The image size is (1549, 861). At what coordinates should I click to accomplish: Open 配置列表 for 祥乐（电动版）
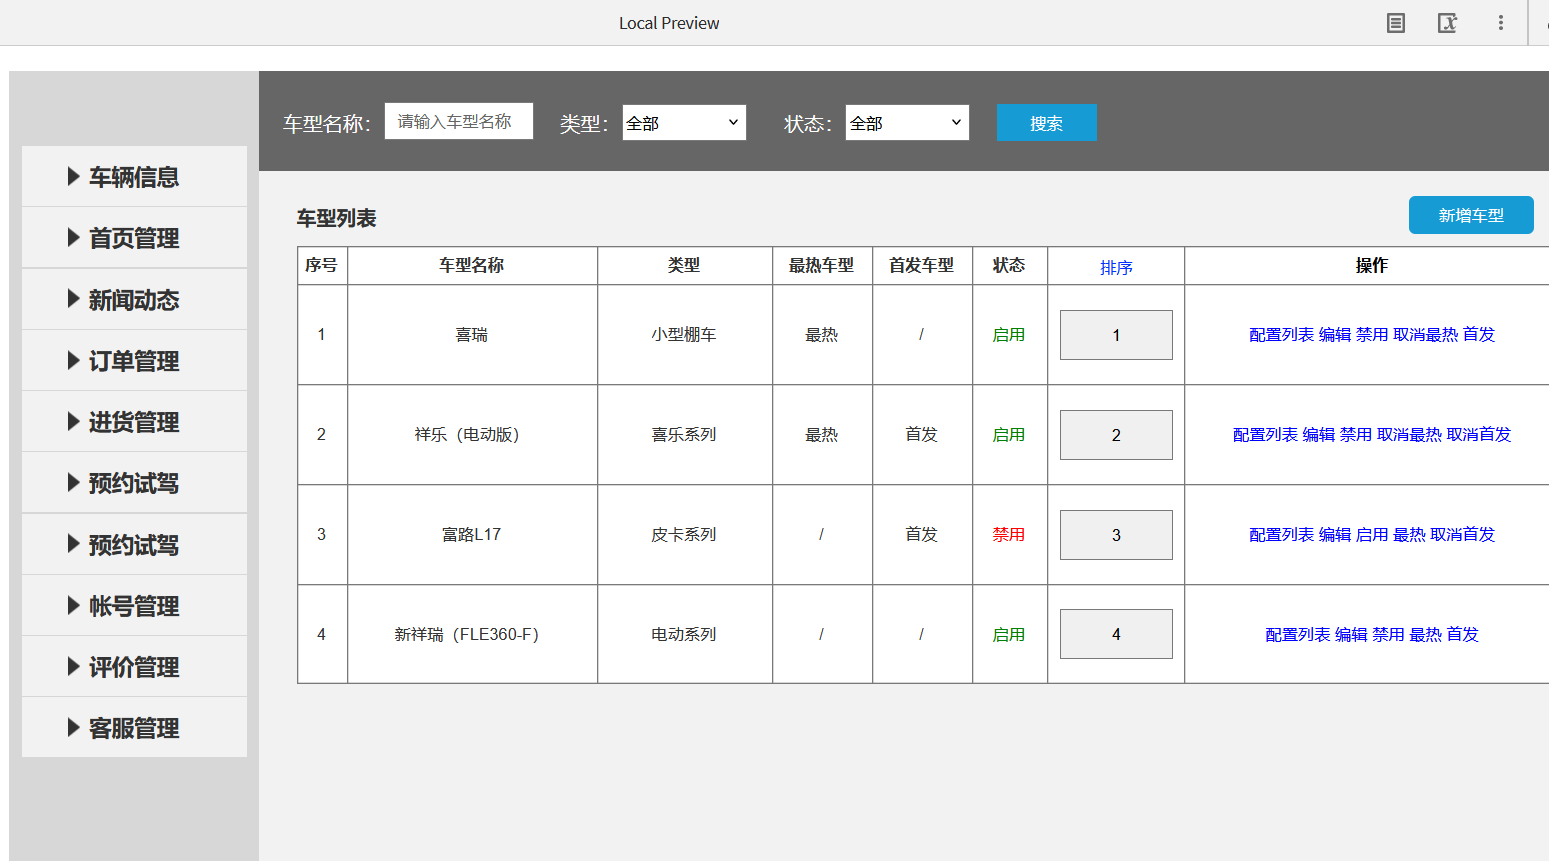(1265, 435)
